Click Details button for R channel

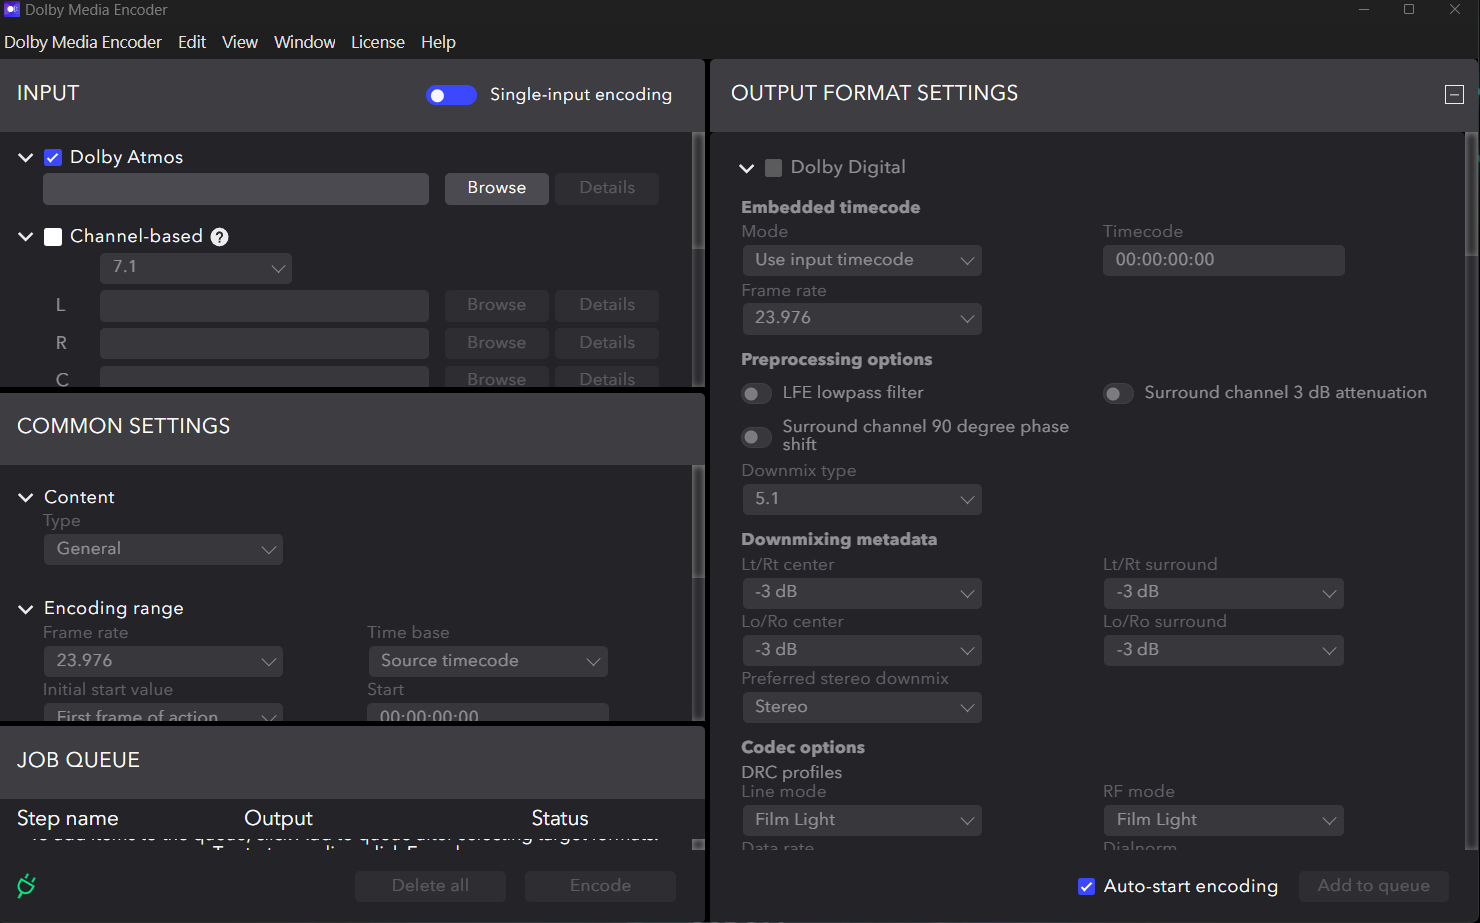(x=607, y=343)
